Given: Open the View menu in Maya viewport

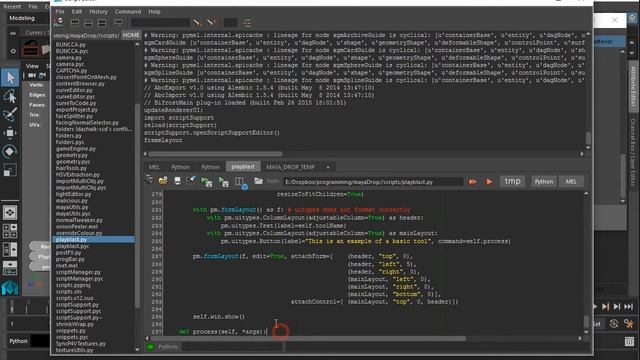Looking at the screenshot, I should [x=32, y=66].
